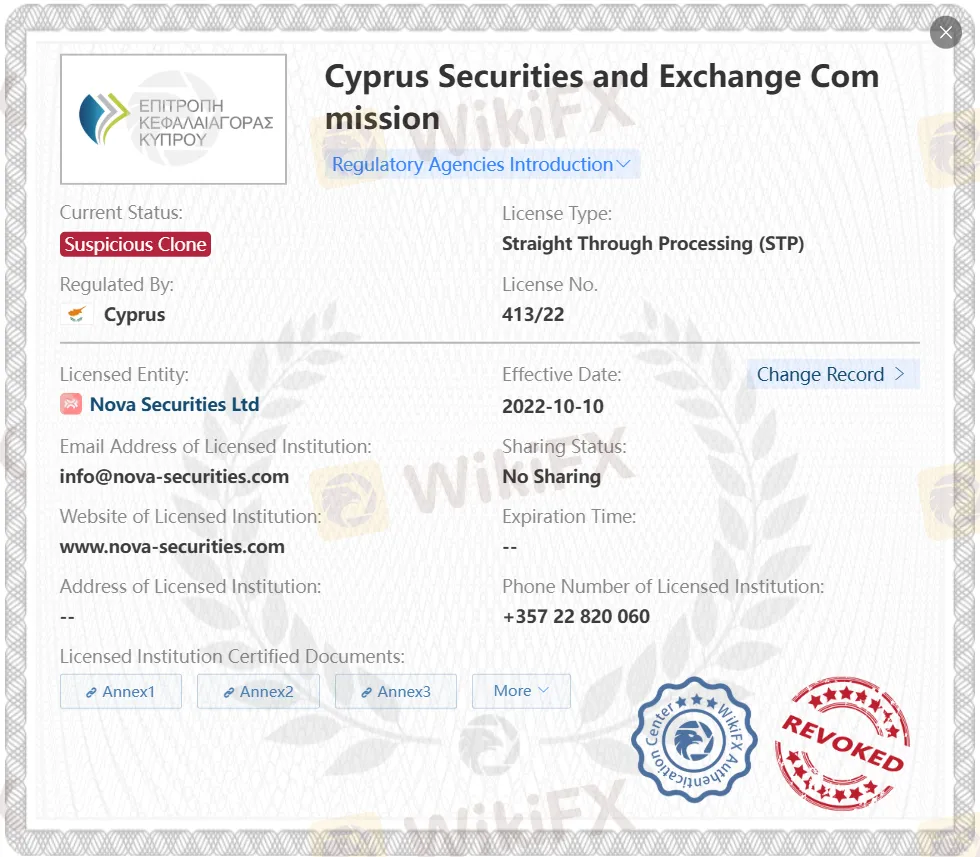Viewport: 980px width, 857px height.
Task: Select effective date 2022-10-10
Action: click(553, 407)
